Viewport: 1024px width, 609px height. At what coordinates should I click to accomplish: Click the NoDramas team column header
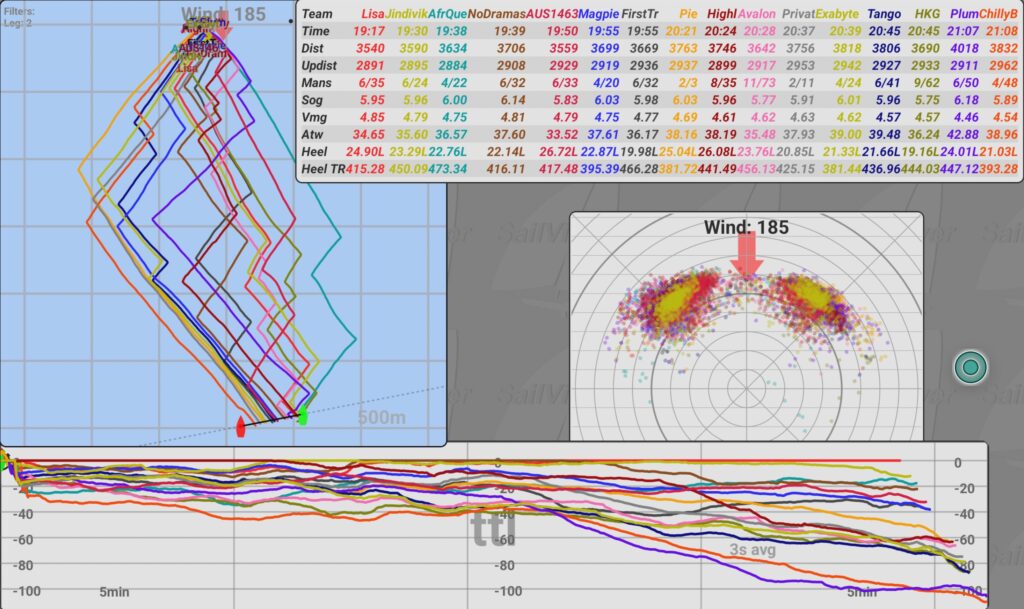click(x=496, y=14)
